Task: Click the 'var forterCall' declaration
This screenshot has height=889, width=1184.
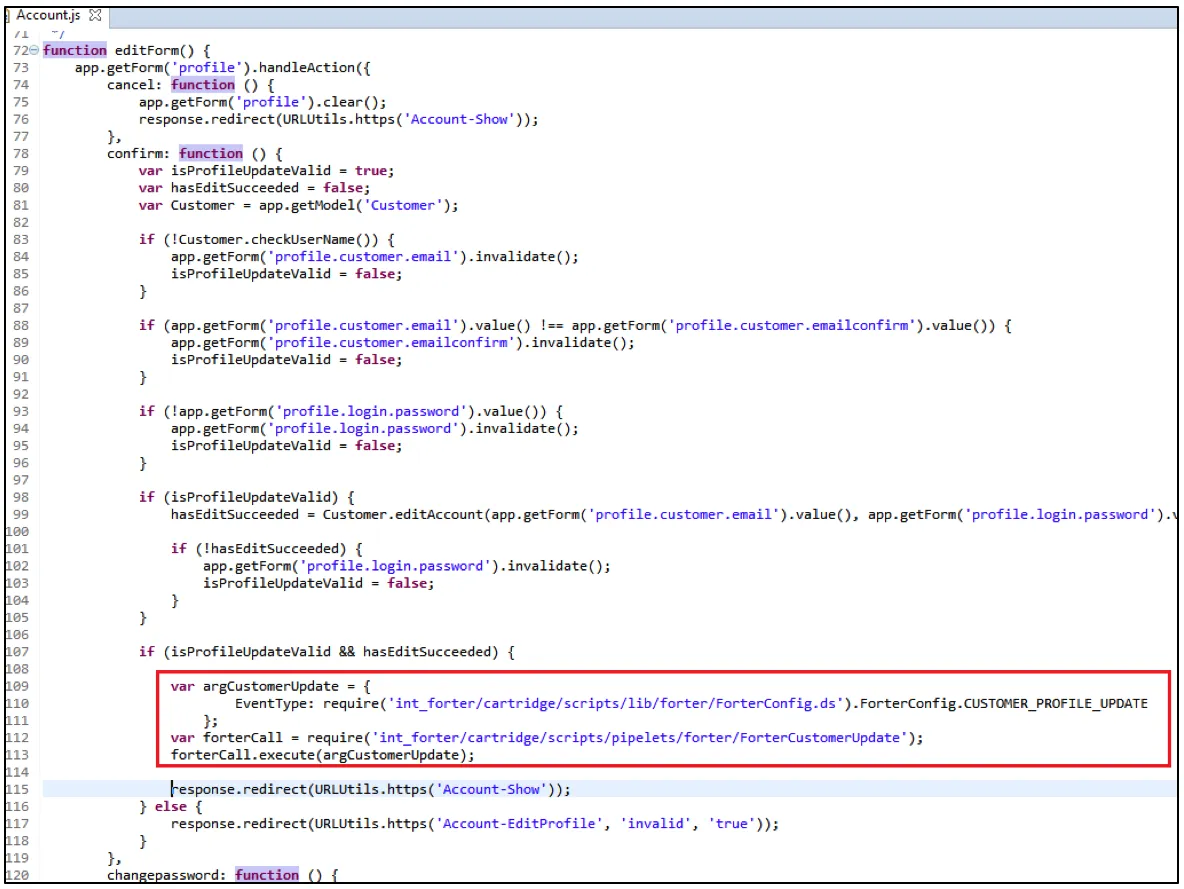Action: 227,738
